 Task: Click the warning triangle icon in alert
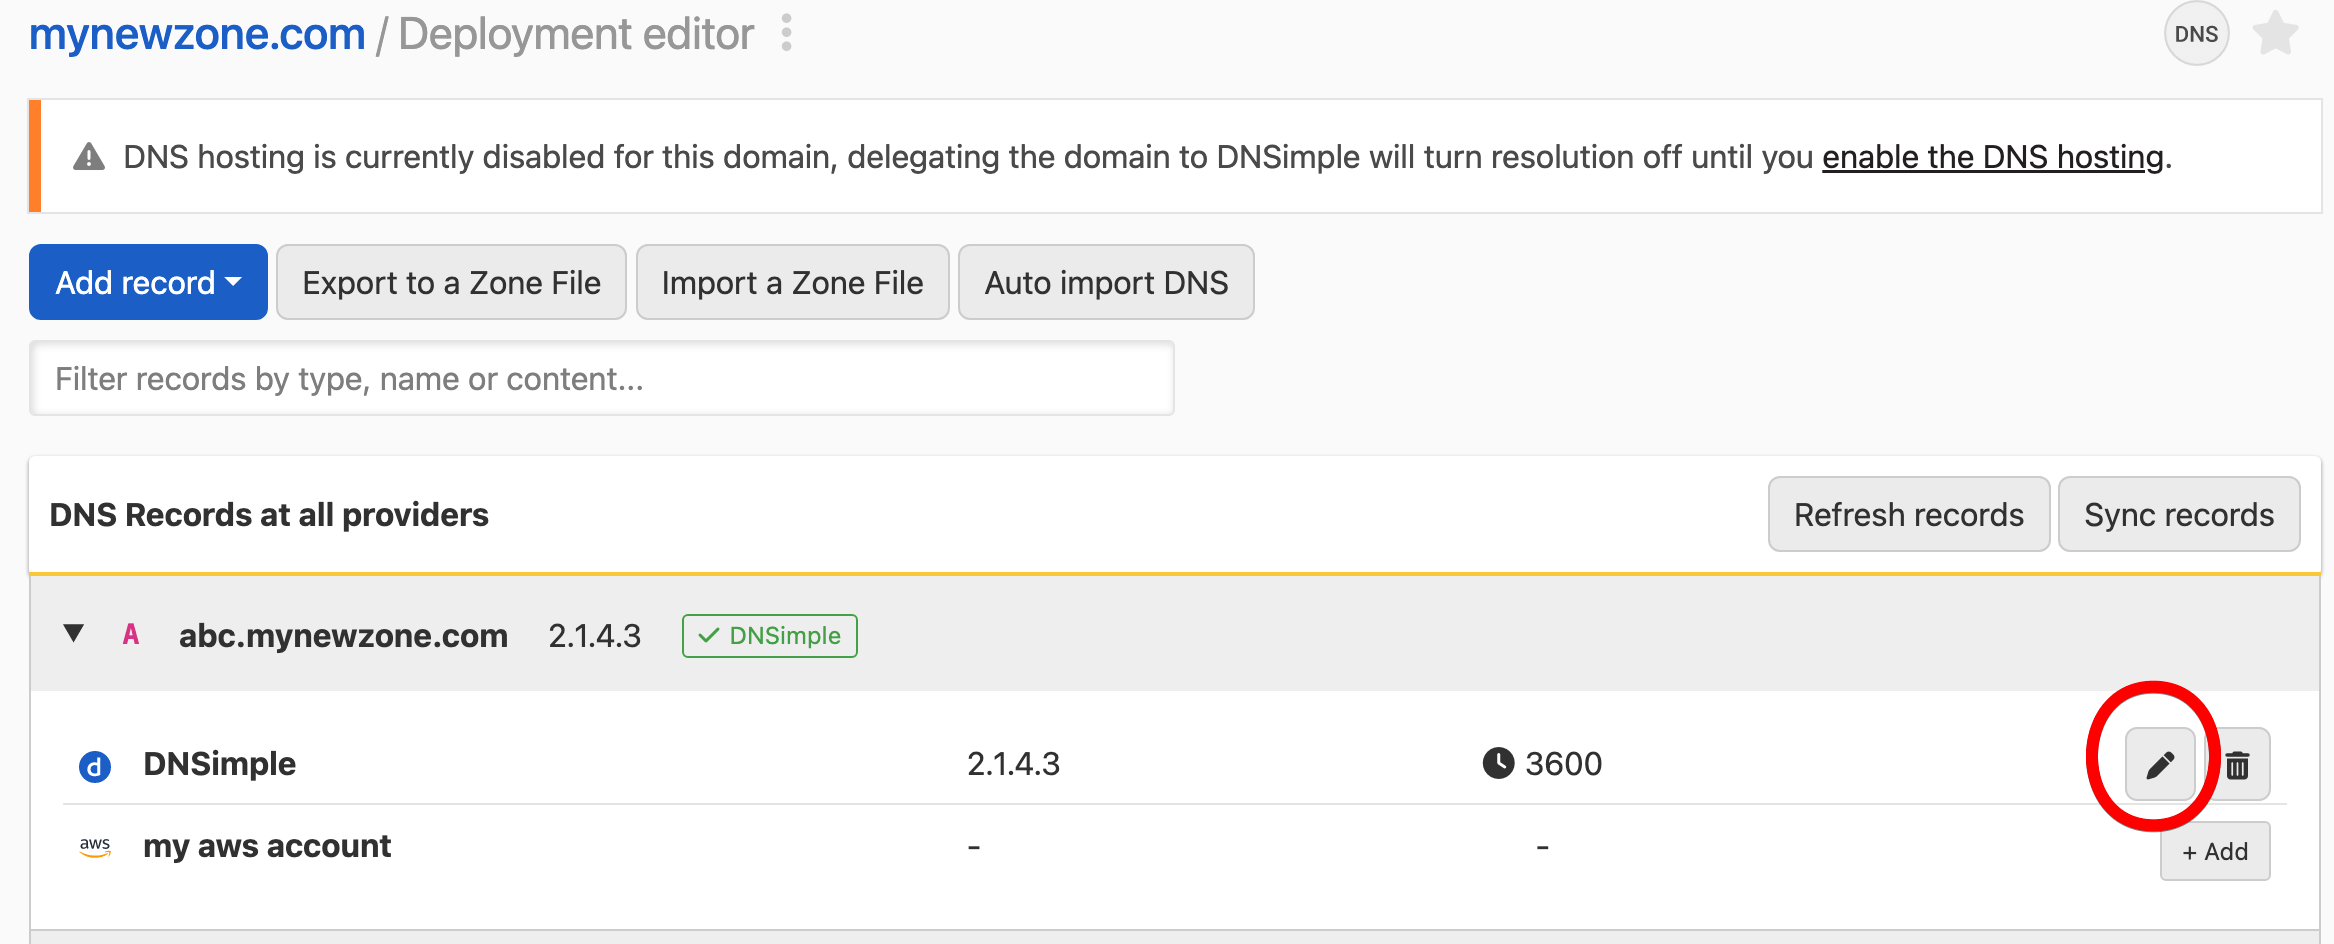(89, 157)
